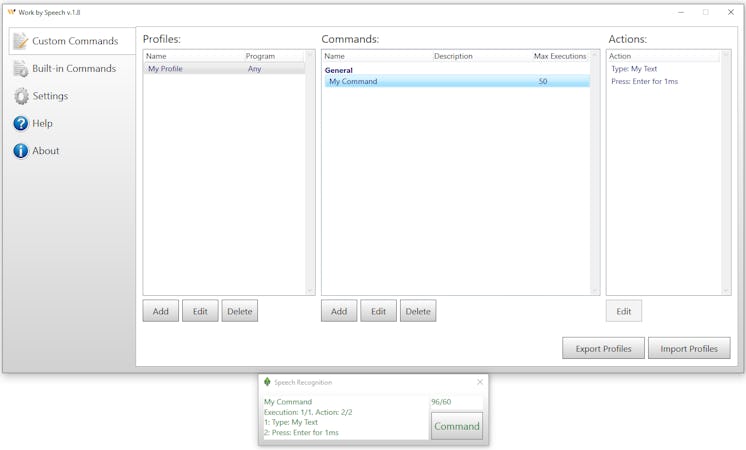Select the 'Type: My Text' action

pos(634,68)
